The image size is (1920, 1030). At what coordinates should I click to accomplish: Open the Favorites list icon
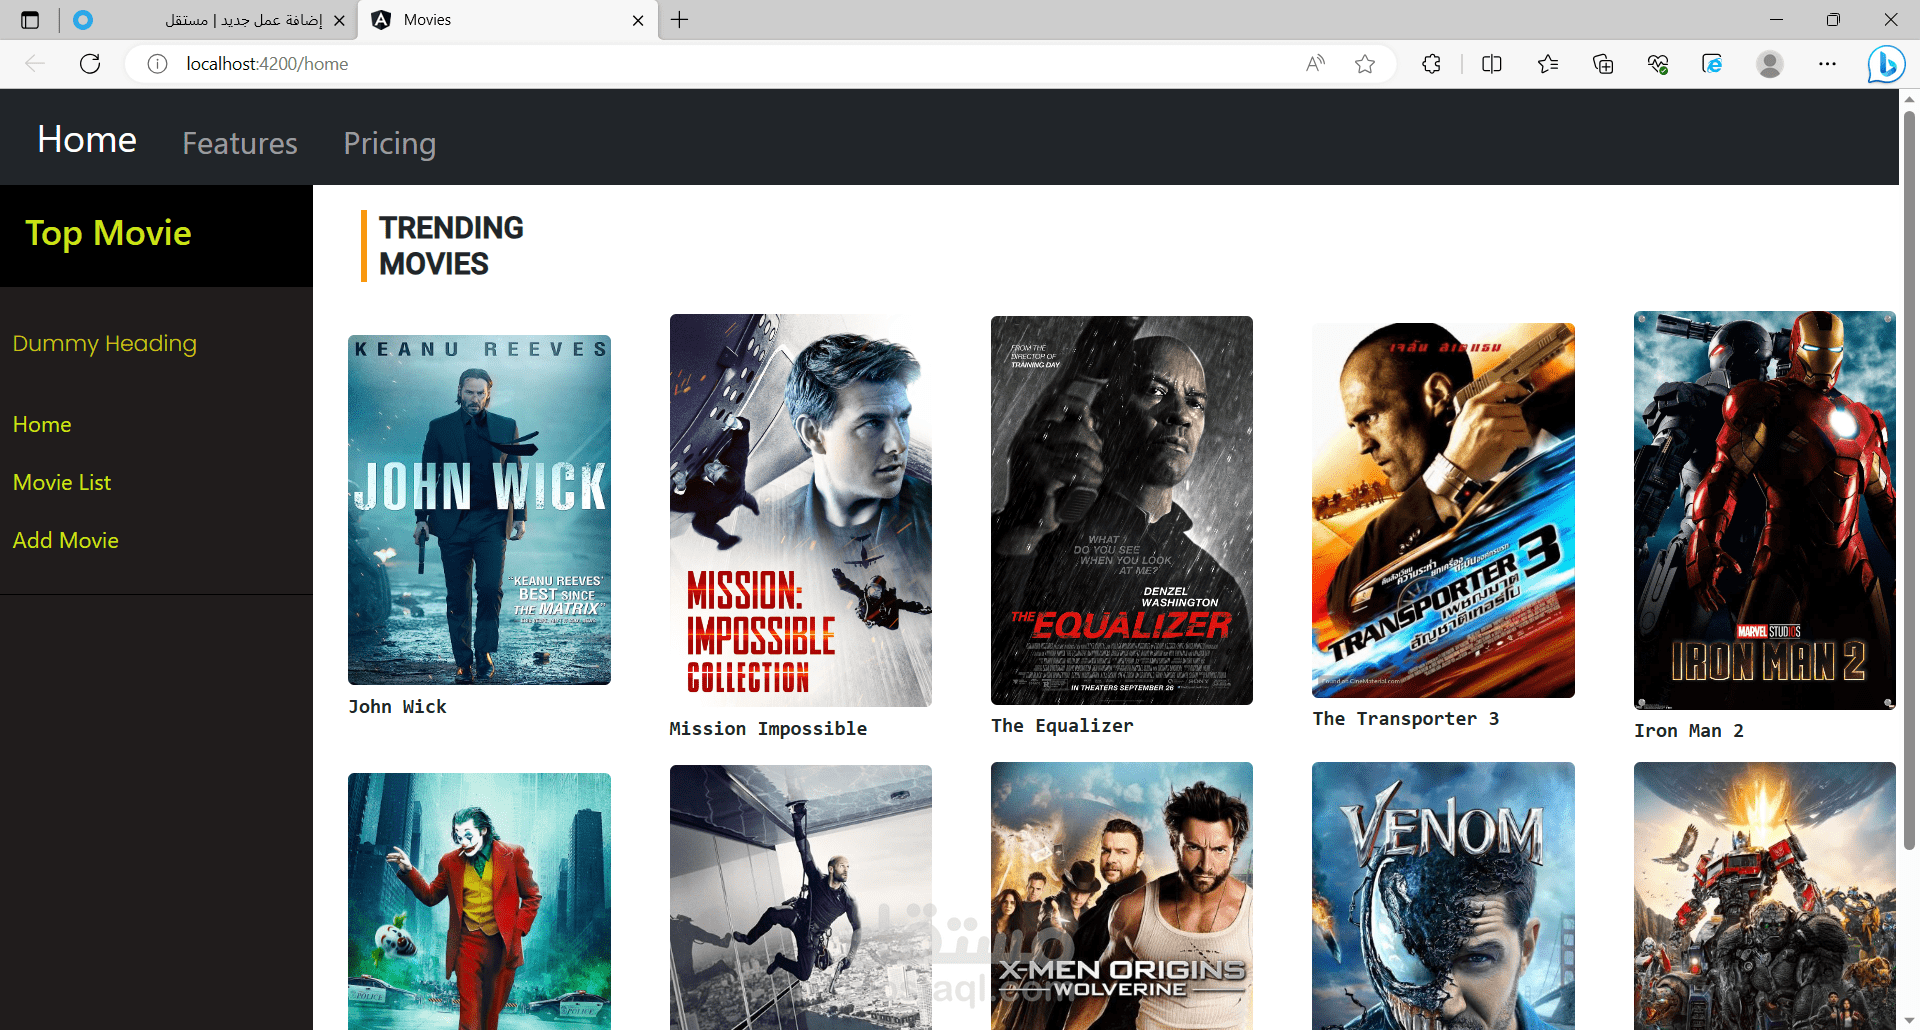click(x=1548, y=64)
